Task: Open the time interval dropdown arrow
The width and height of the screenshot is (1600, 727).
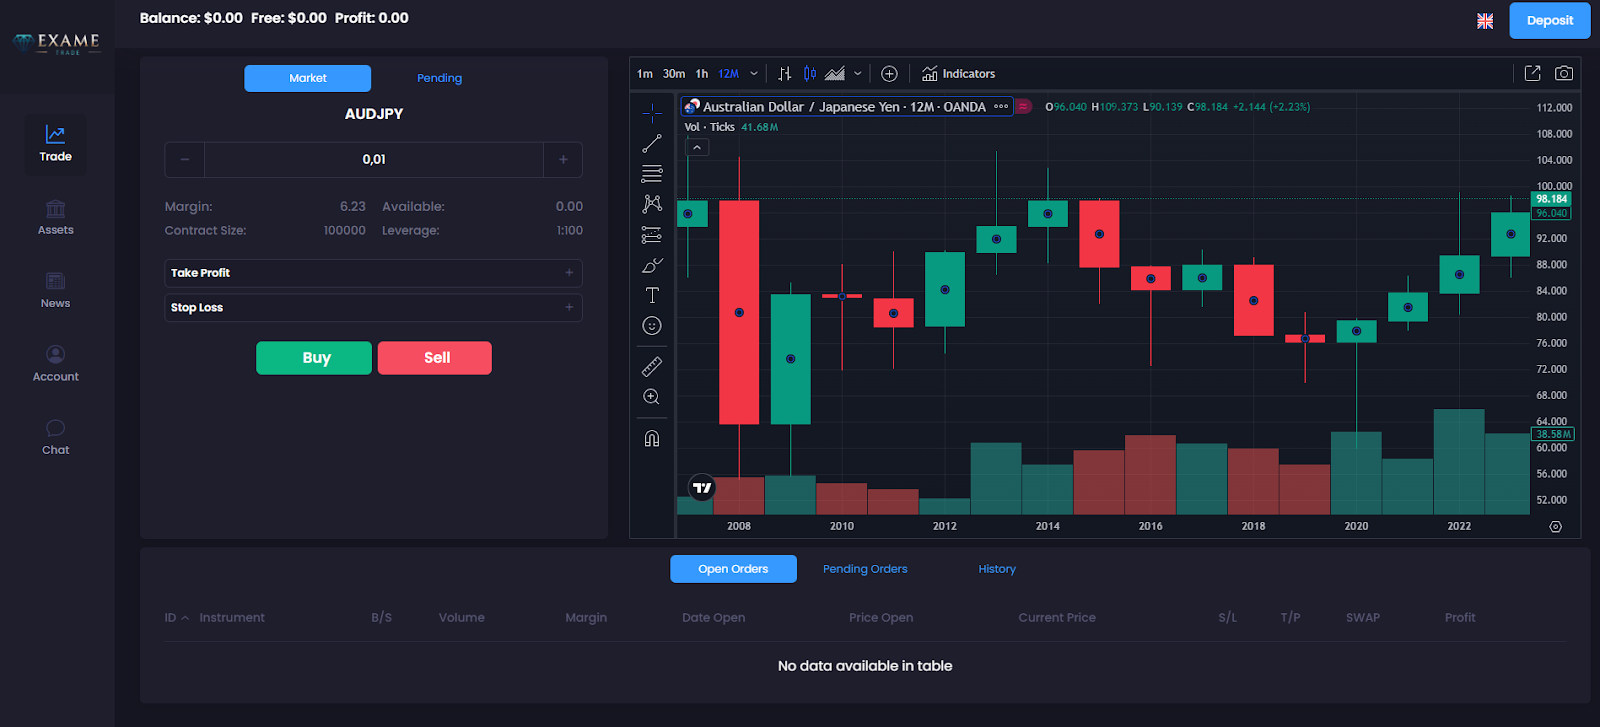Action: click(754, 74)
